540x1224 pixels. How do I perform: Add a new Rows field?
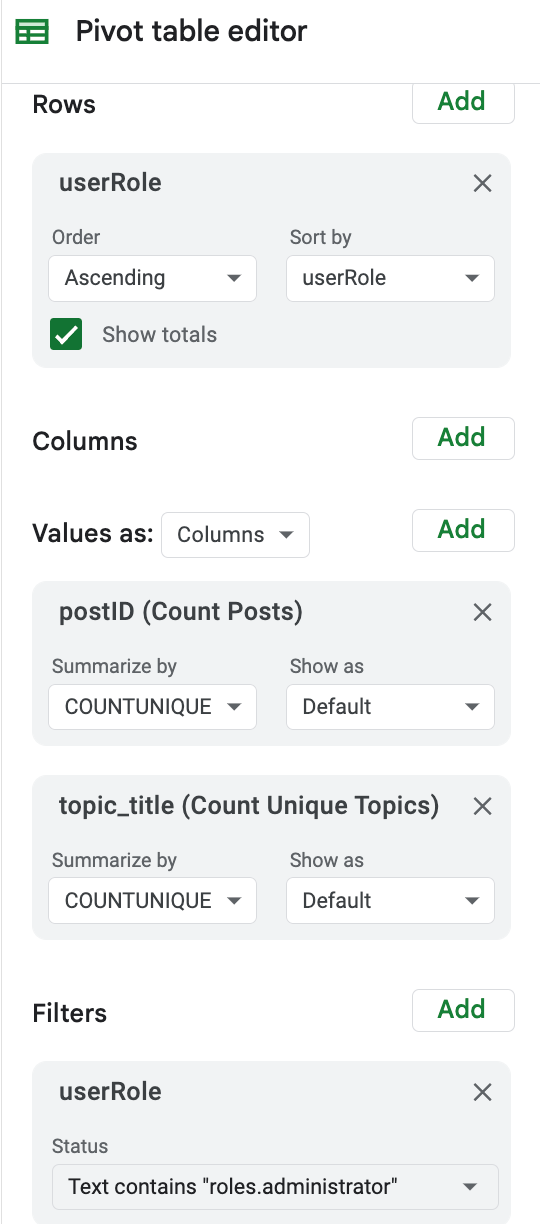pyautogui.click(x=463, y=102)
